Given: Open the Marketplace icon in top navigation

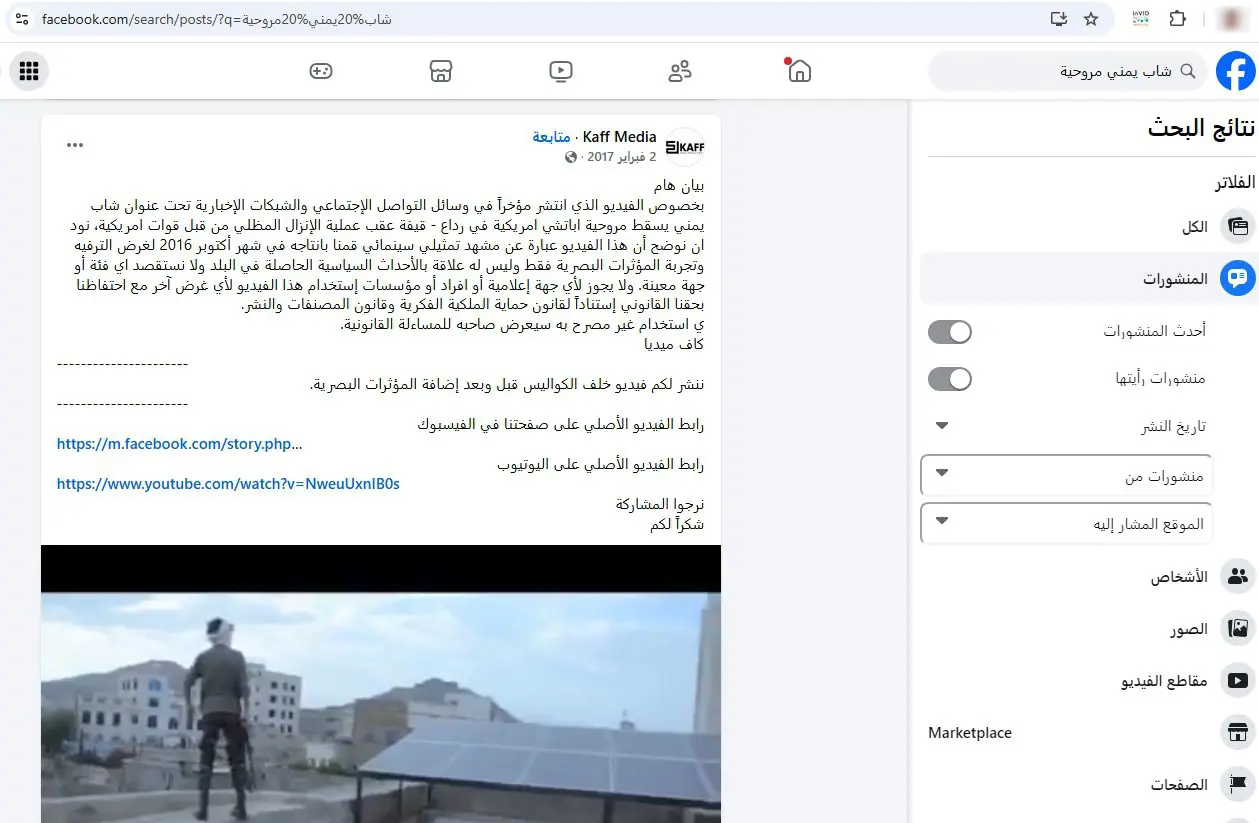Looking at the screenshot, I should 441,71.
